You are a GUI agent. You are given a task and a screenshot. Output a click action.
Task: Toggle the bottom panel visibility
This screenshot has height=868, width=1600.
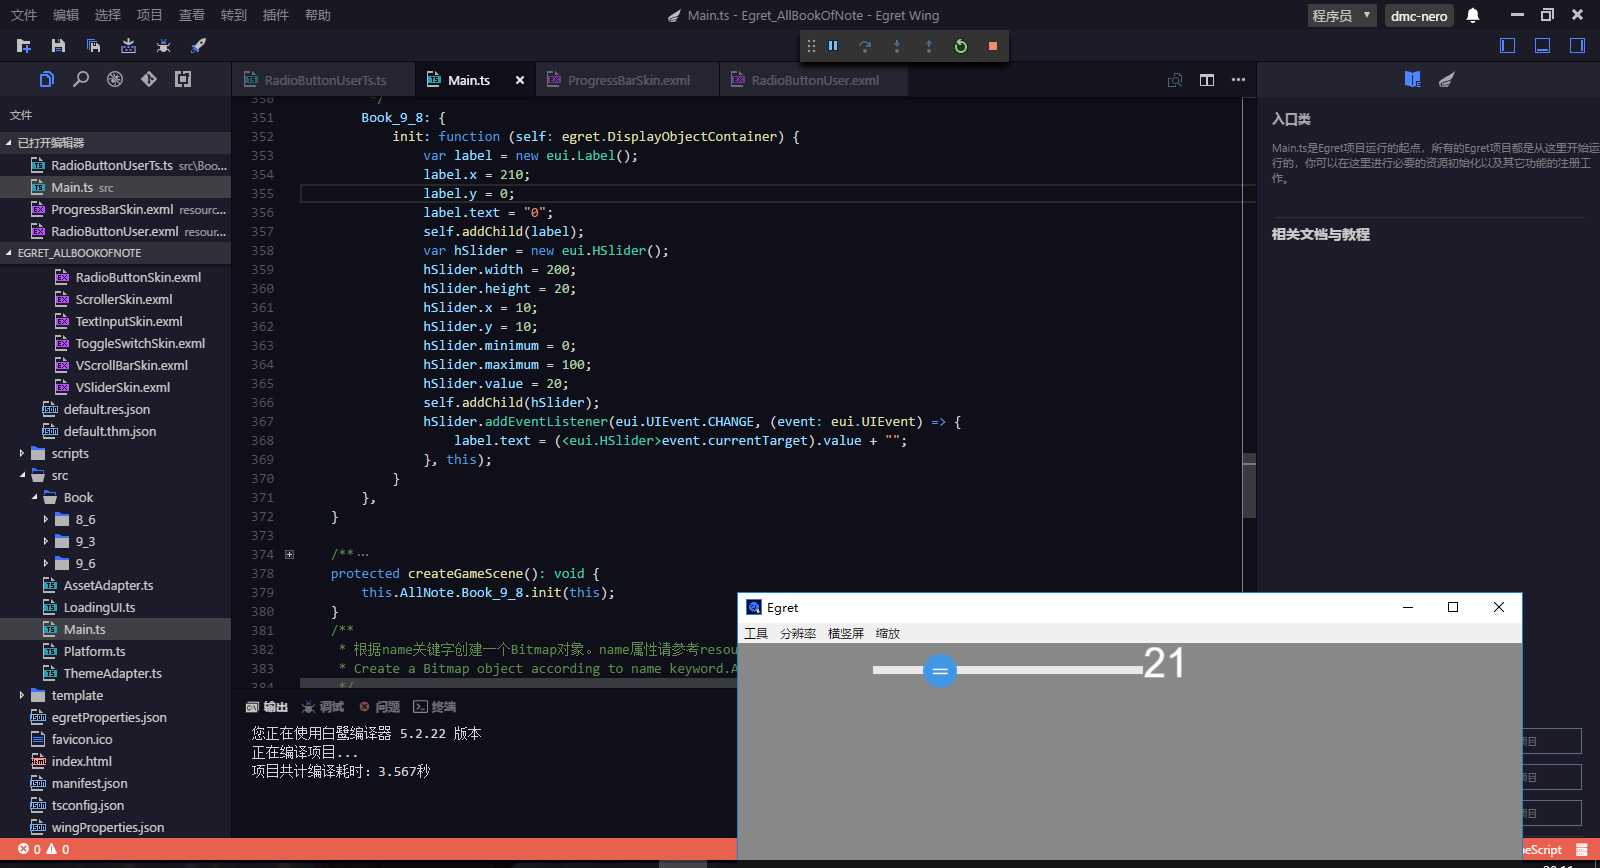point(1543,46)
